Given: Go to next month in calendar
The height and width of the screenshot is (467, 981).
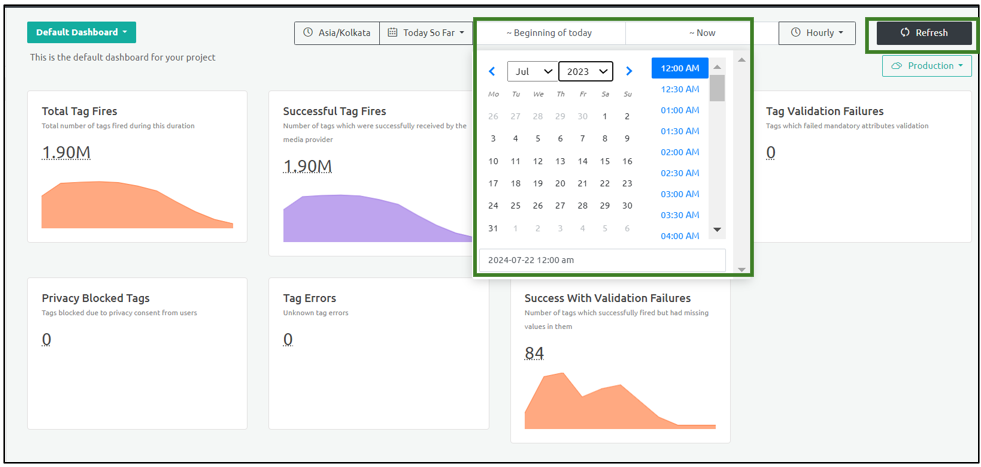Looking at the screenshot, I should 628,72.
